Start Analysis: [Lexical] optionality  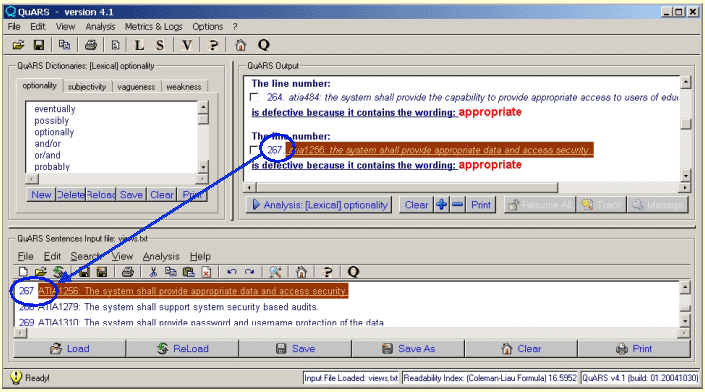(319, 205)
